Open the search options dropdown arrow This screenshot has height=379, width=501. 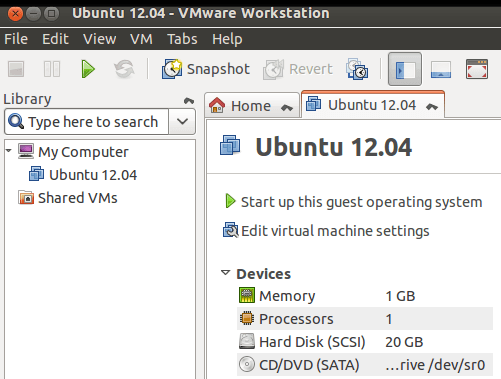182,121
